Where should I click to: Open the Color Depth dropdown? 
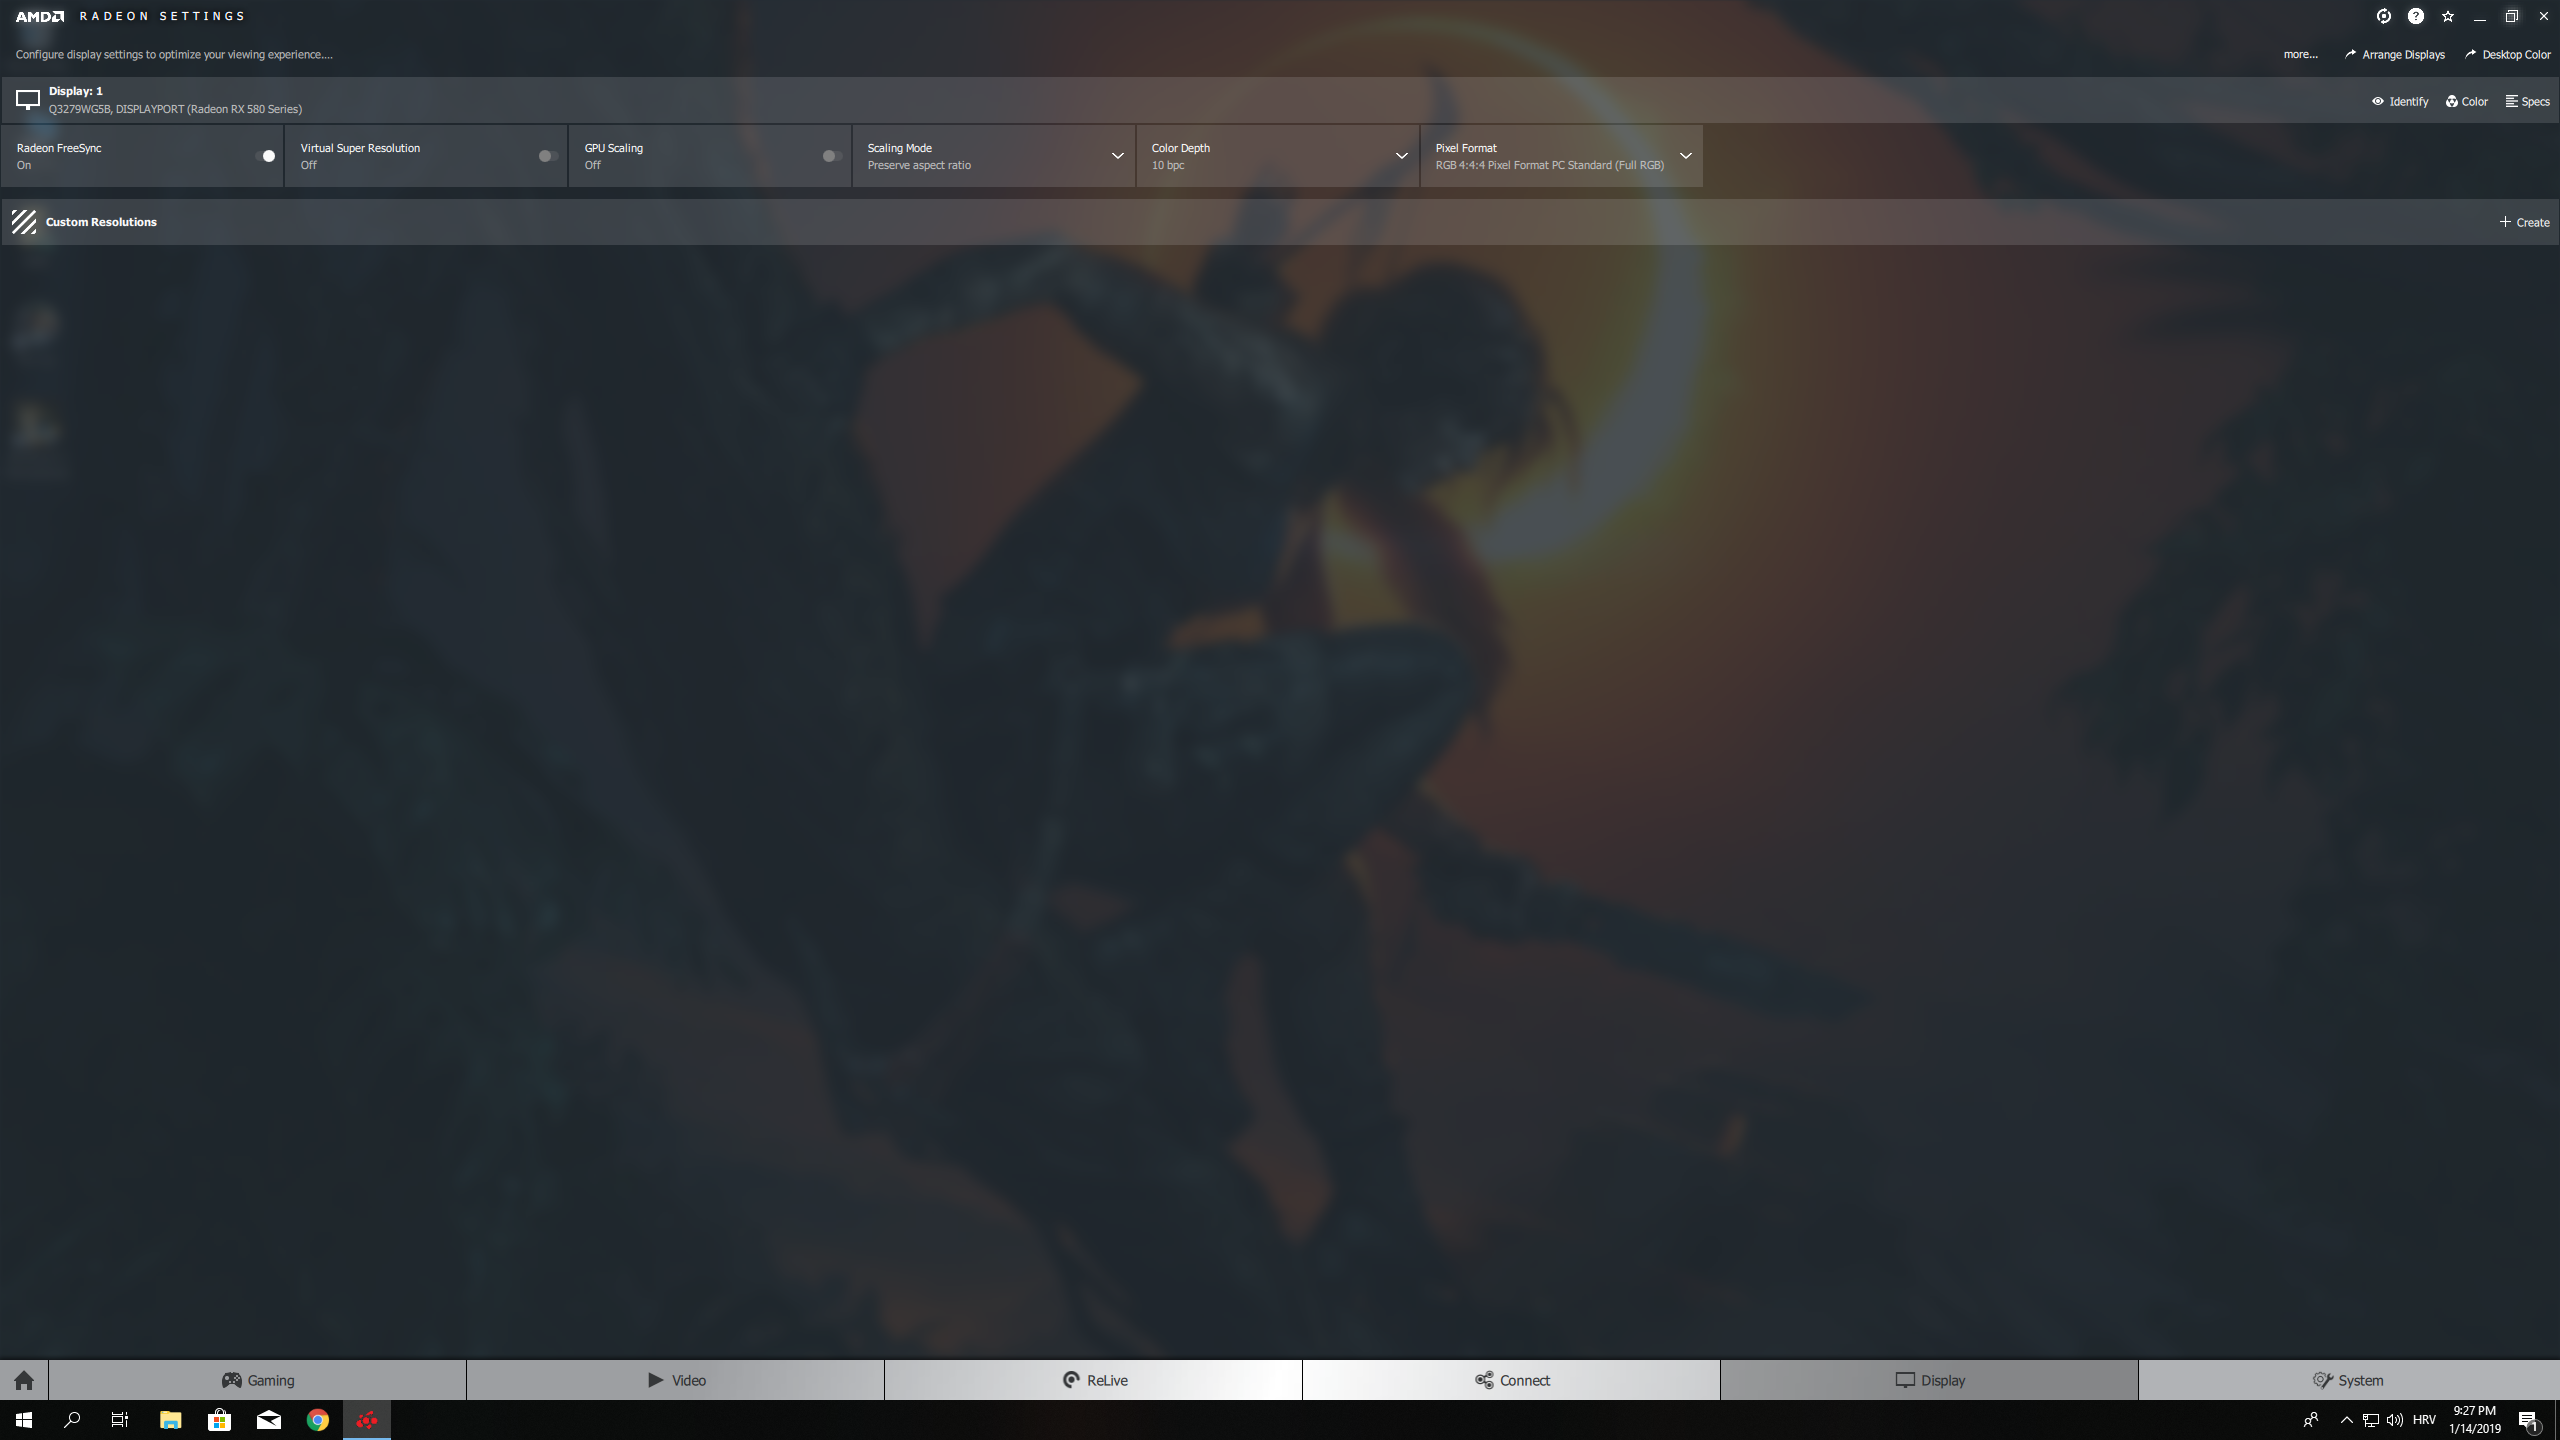point(1401,156)
